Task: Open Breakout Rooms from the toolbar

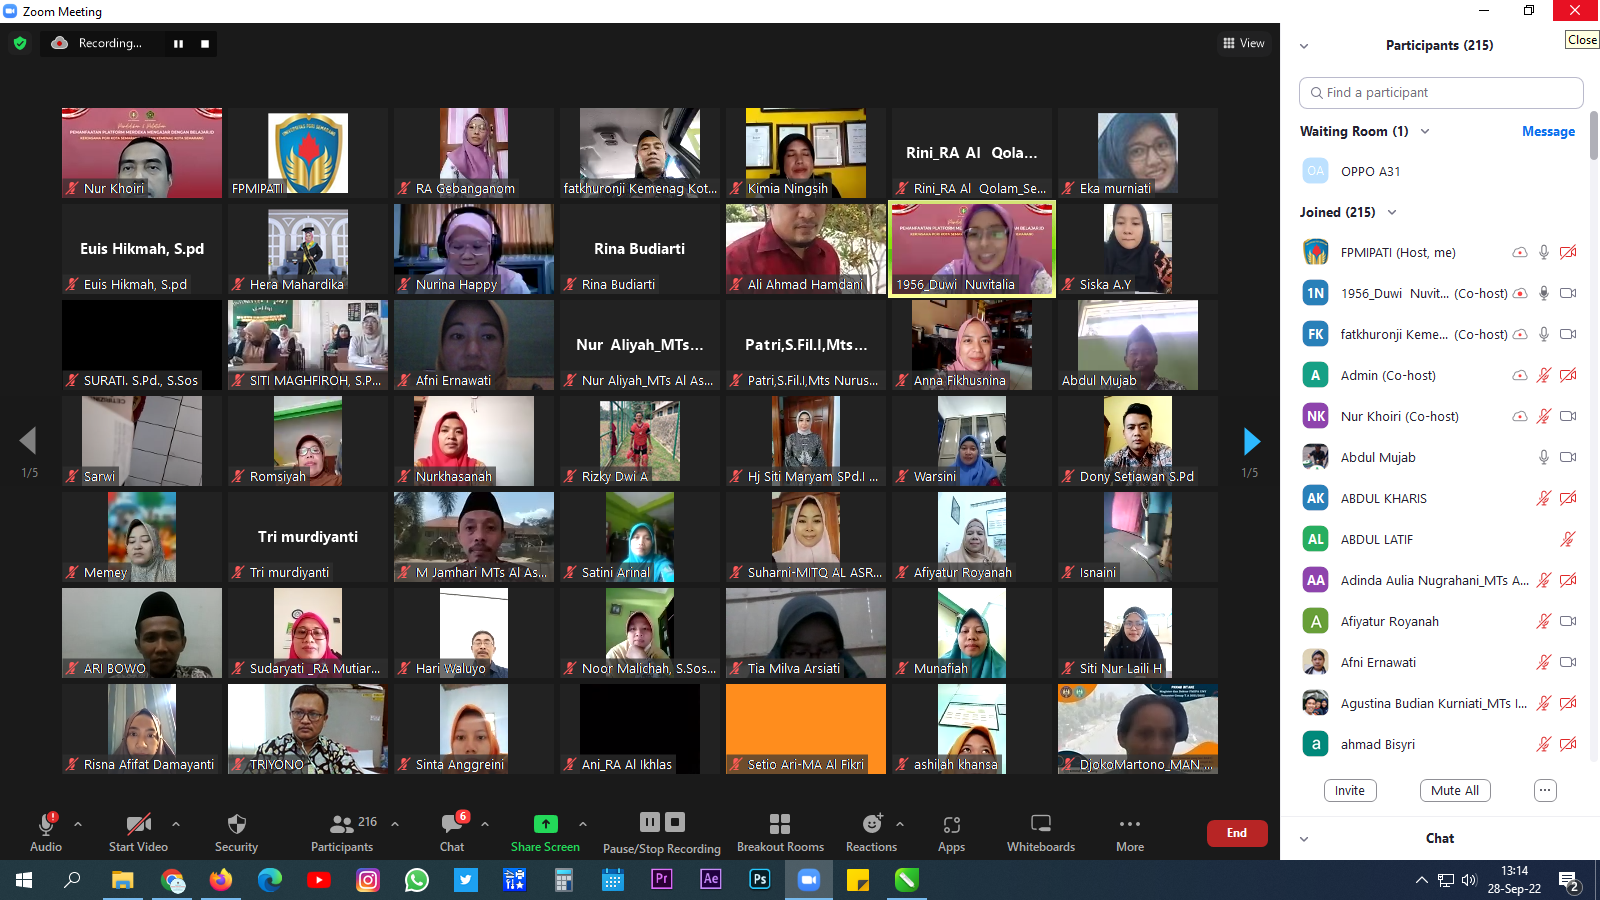Action: tap(780, 825)
